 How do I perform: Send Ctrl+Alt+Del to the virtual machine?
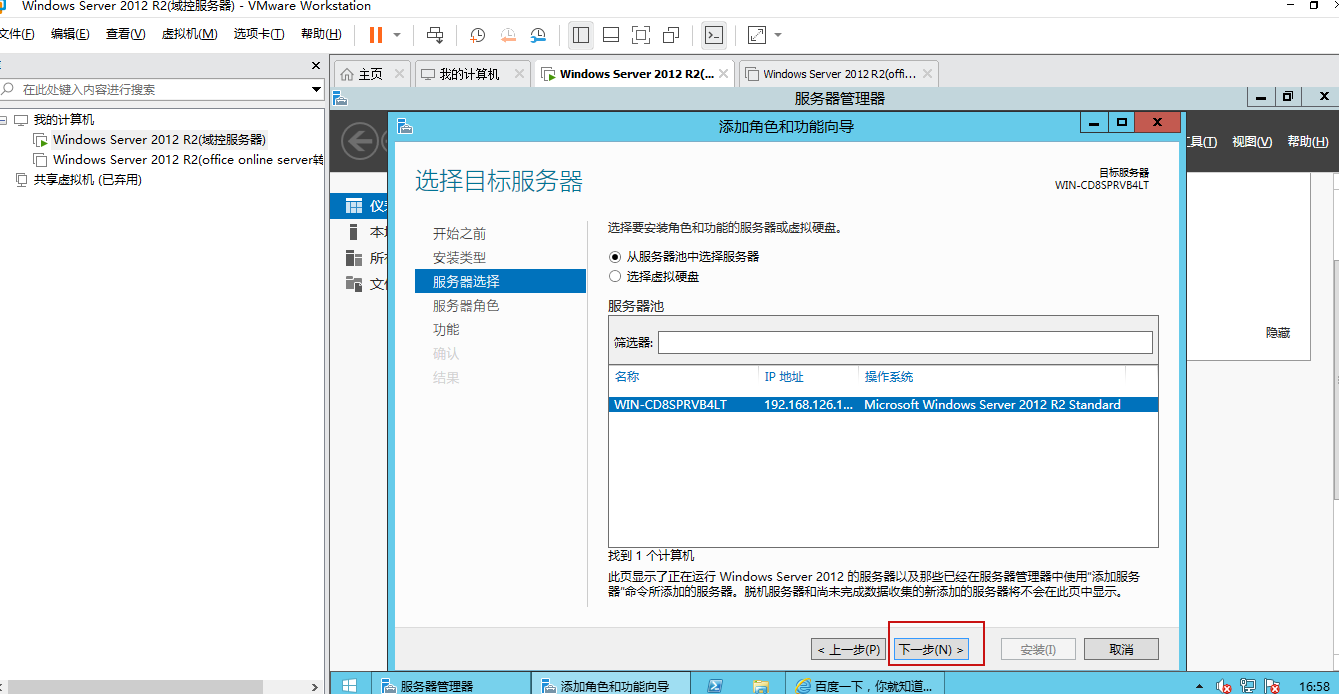tap(435, 35)
